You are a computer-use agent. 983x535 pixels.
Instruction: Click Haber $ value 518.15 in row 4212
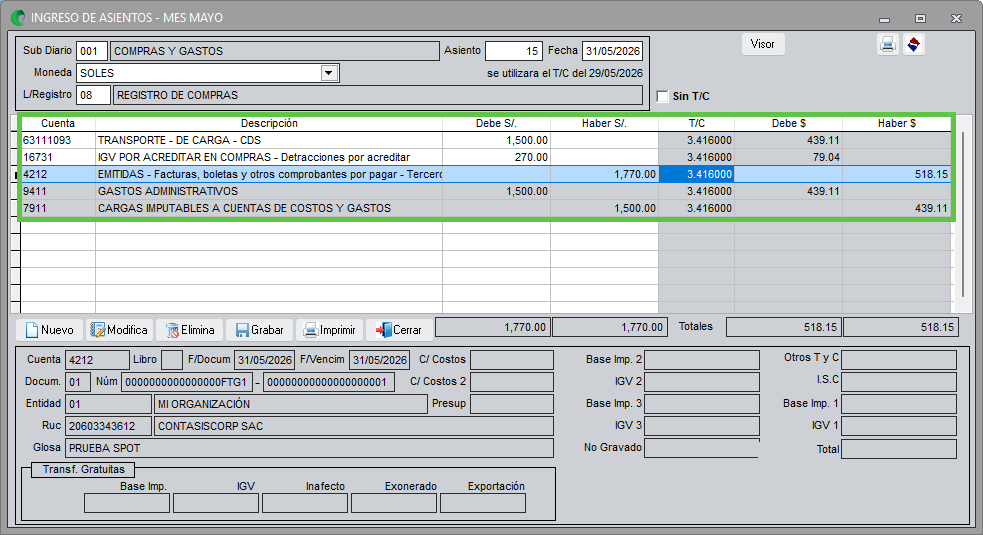[x=896, y=174]
